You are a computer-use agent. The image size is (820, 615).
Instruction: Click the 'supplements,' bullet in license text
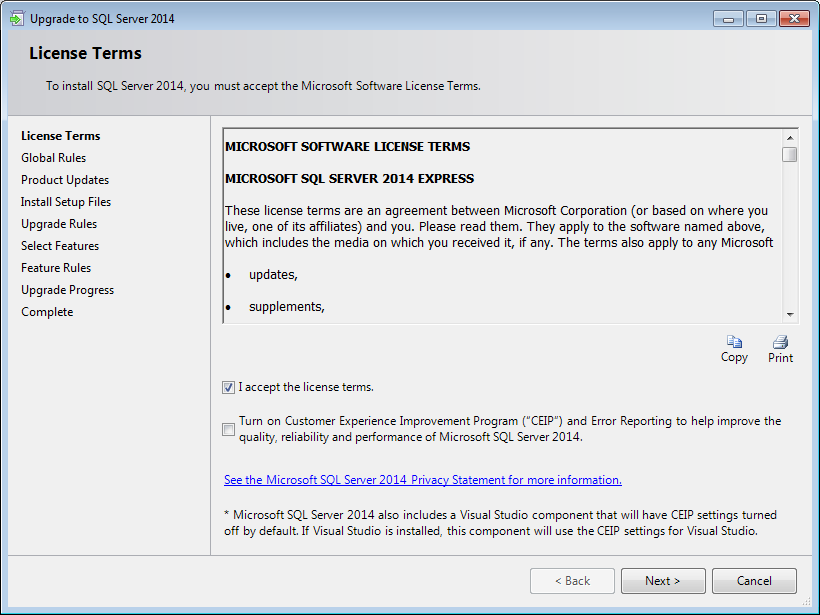[287, 306]
